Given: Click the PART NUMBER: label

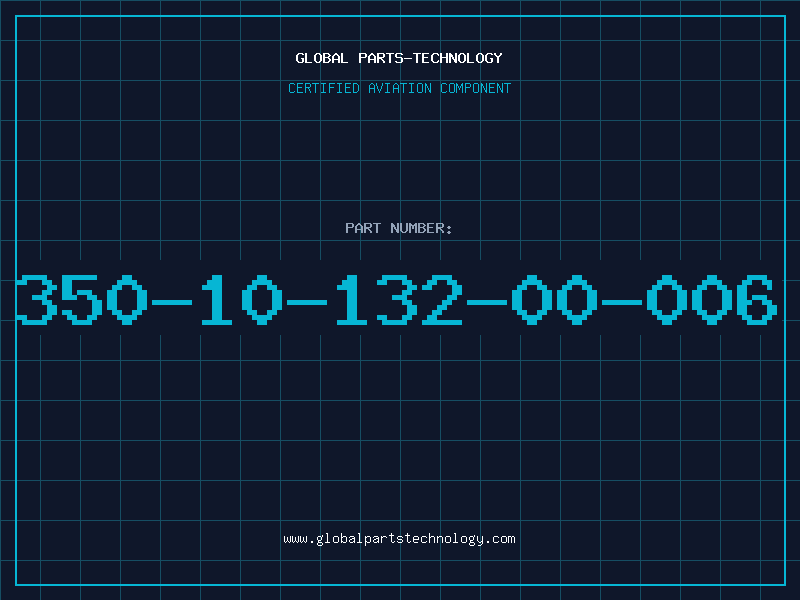Looking at the screenshot, I should 398,228.
